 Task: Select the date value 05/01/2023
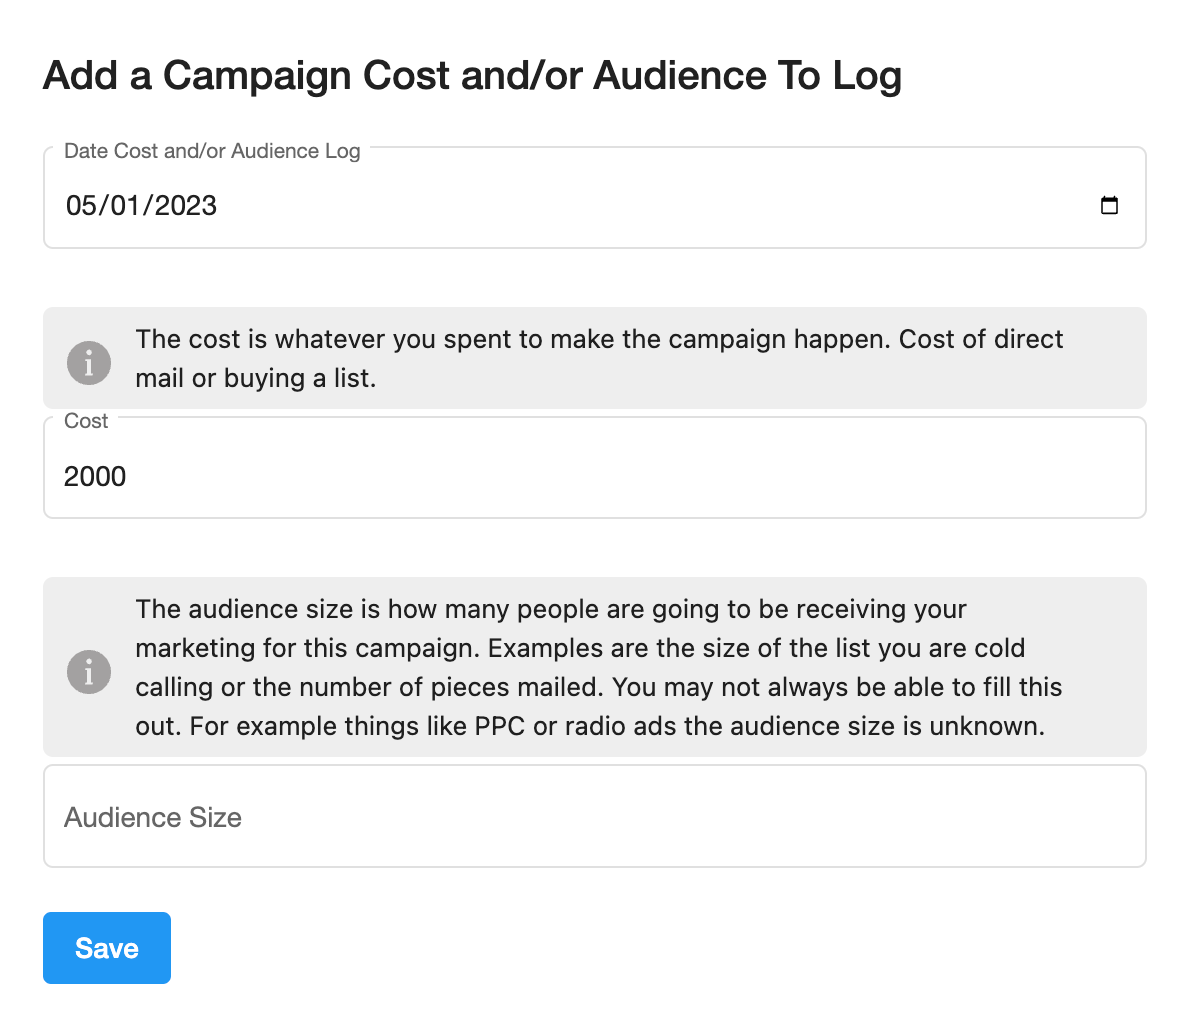tap(140, 205)
